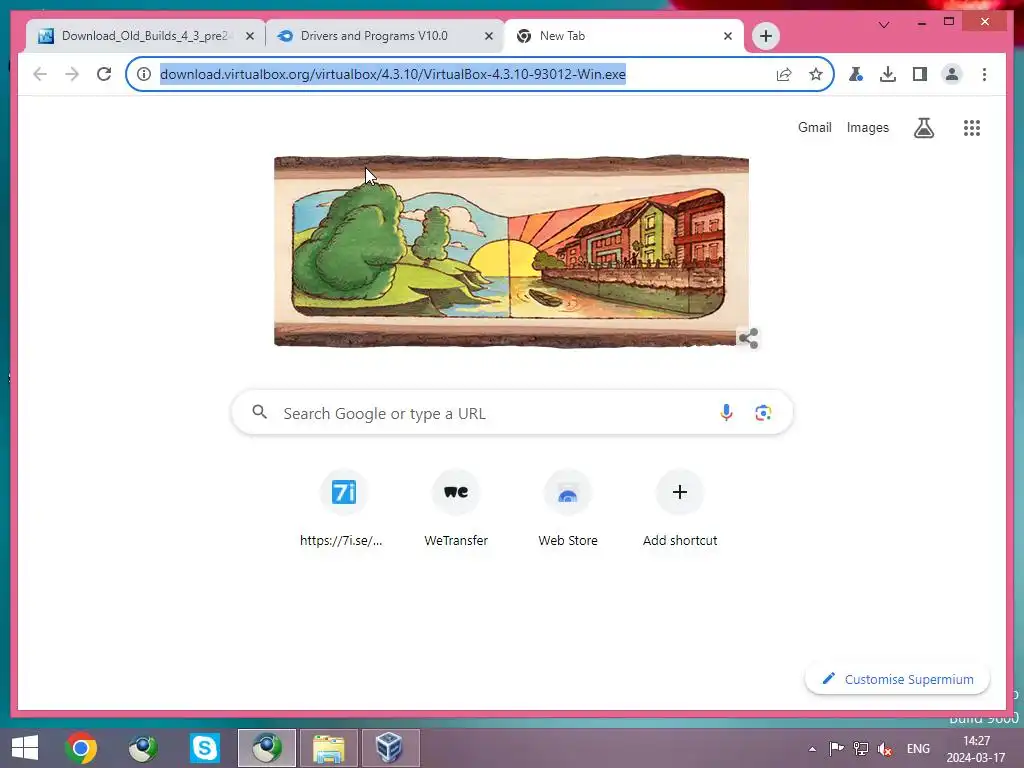Screen dimensions: 1024x768
Task: Open the Chrome Labs flask in toolbar
Action: pyautogui.click(x=856, y=74)
